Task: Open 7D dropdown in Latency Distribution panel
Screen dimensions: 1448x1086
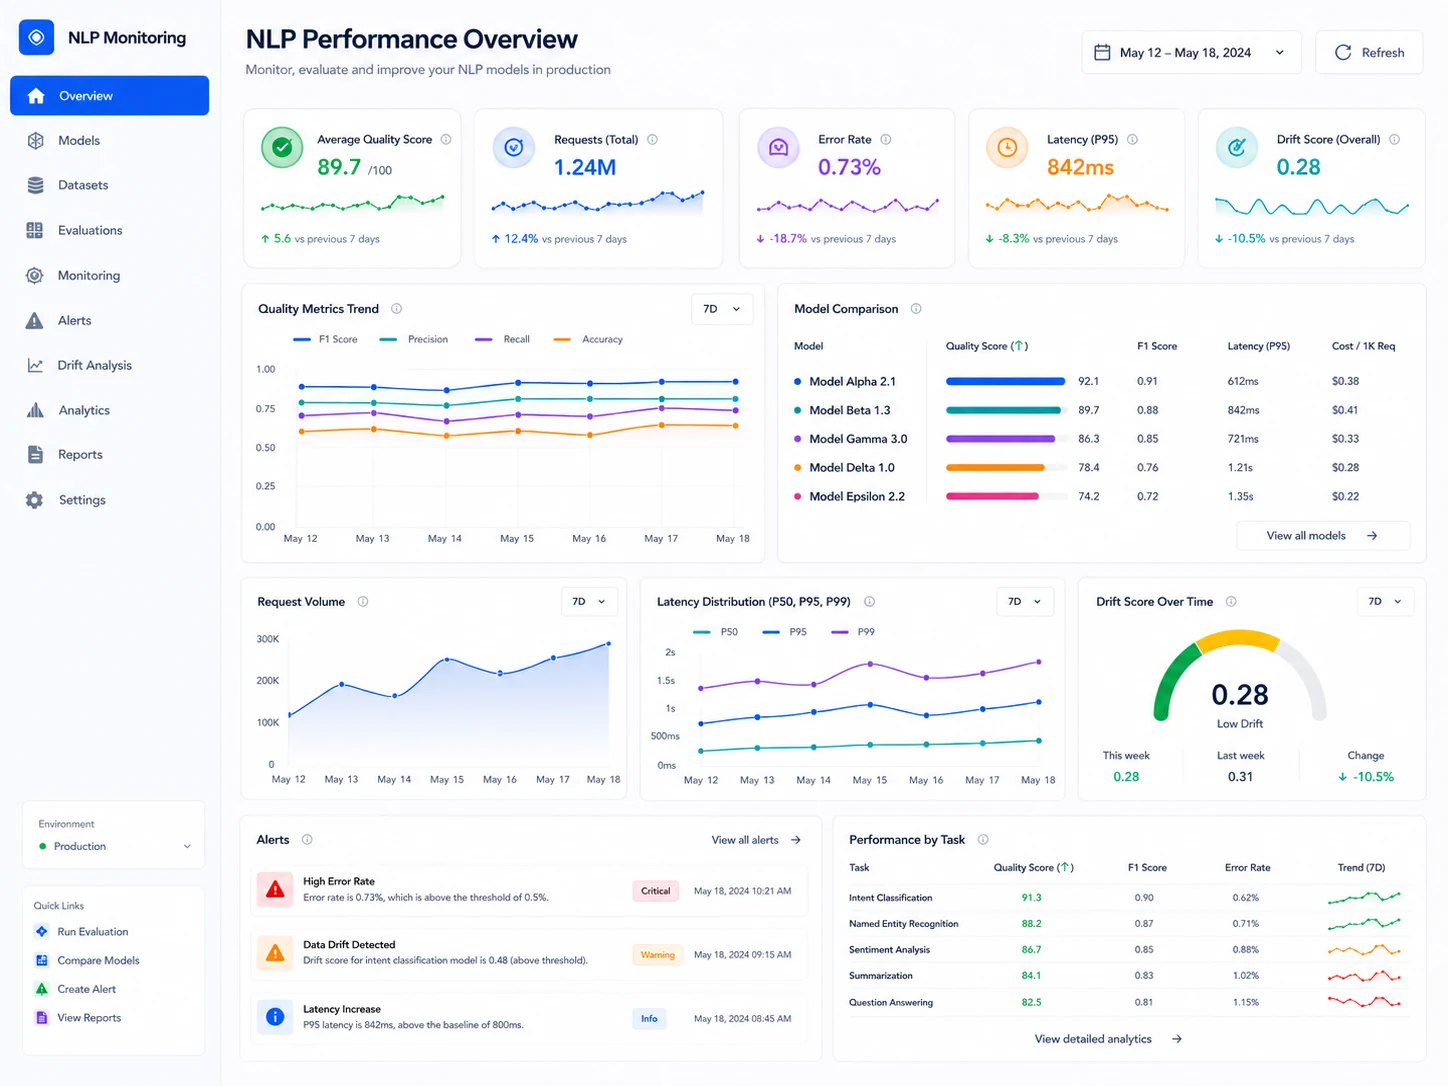Action: [1025, 602]
